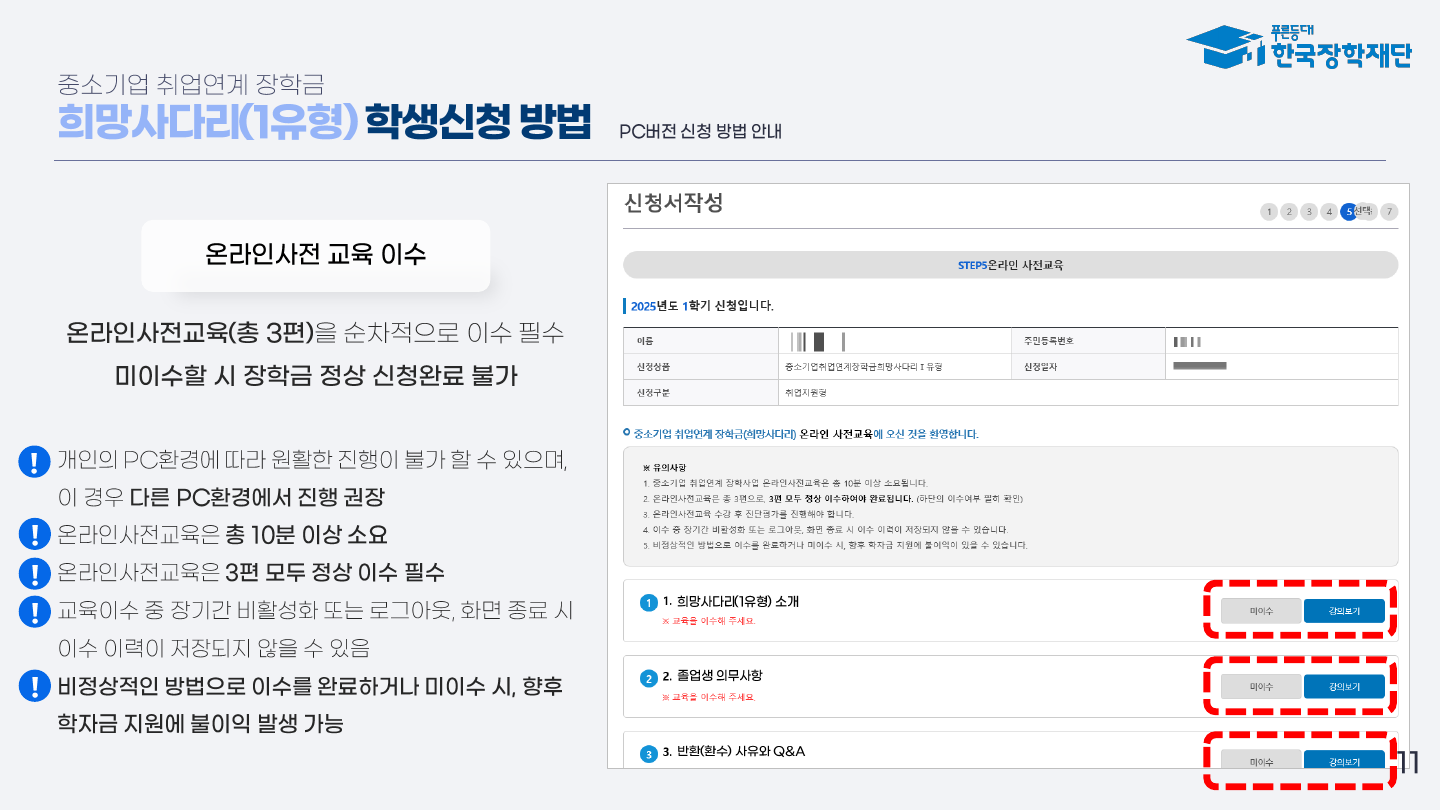Click blue number 2 badge for 졸업생 의무사항
Screen dimensions: 1440x810
(x=648, y=679)
